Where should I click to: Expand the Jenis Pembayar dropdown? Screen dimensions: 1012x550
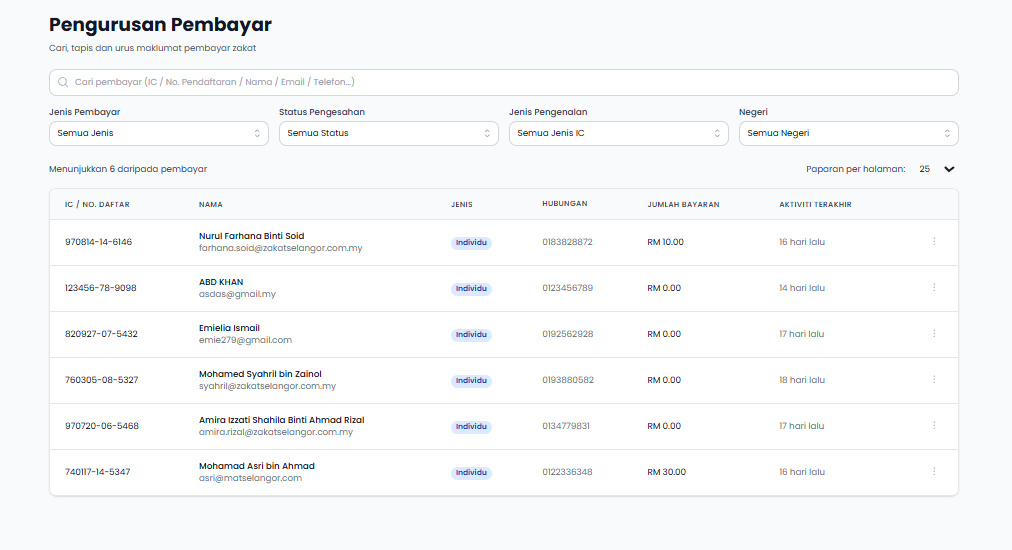pos(158,133)
